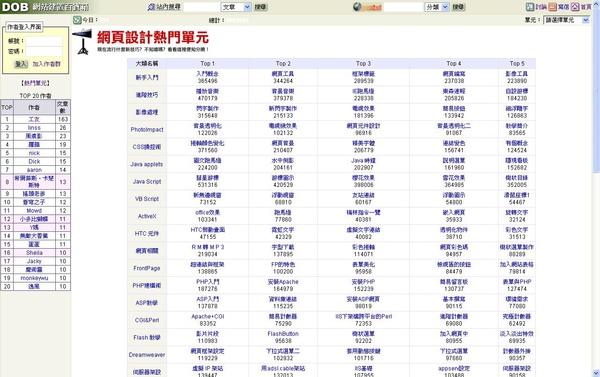Open the Apache+CGI article link
The height and width of the screenshot is (377, 600).
coord(207,317)
